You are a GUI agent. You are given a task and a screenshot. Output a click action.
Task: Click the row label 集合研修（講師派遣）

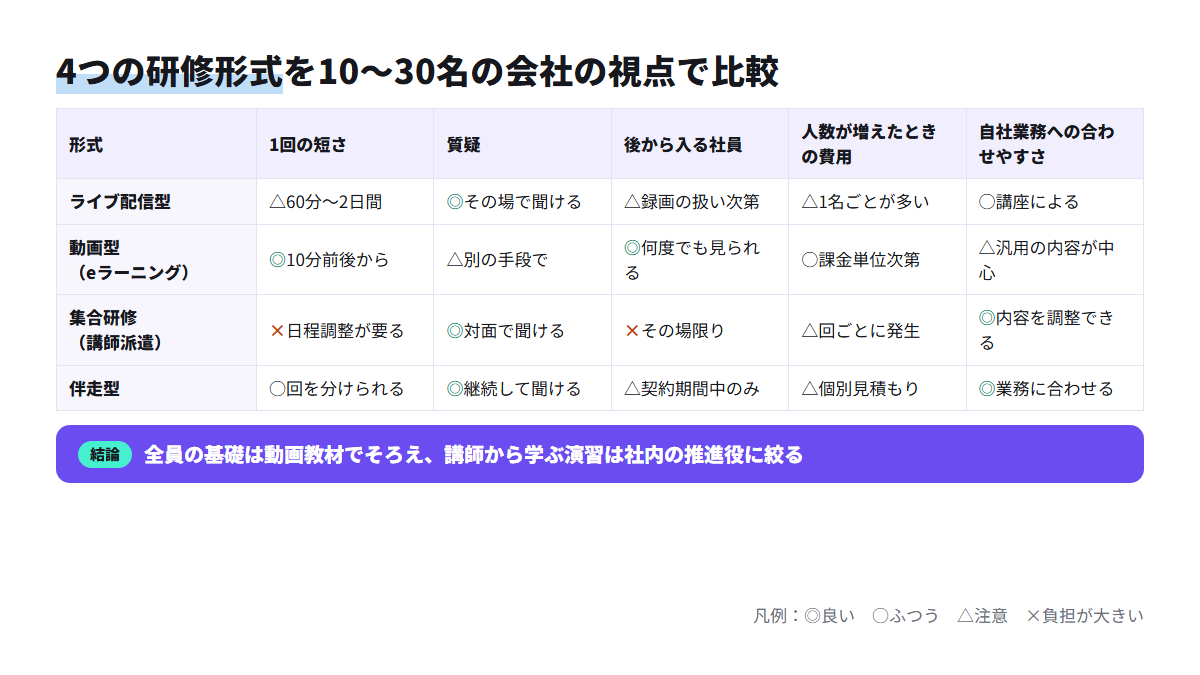(156, 330)
